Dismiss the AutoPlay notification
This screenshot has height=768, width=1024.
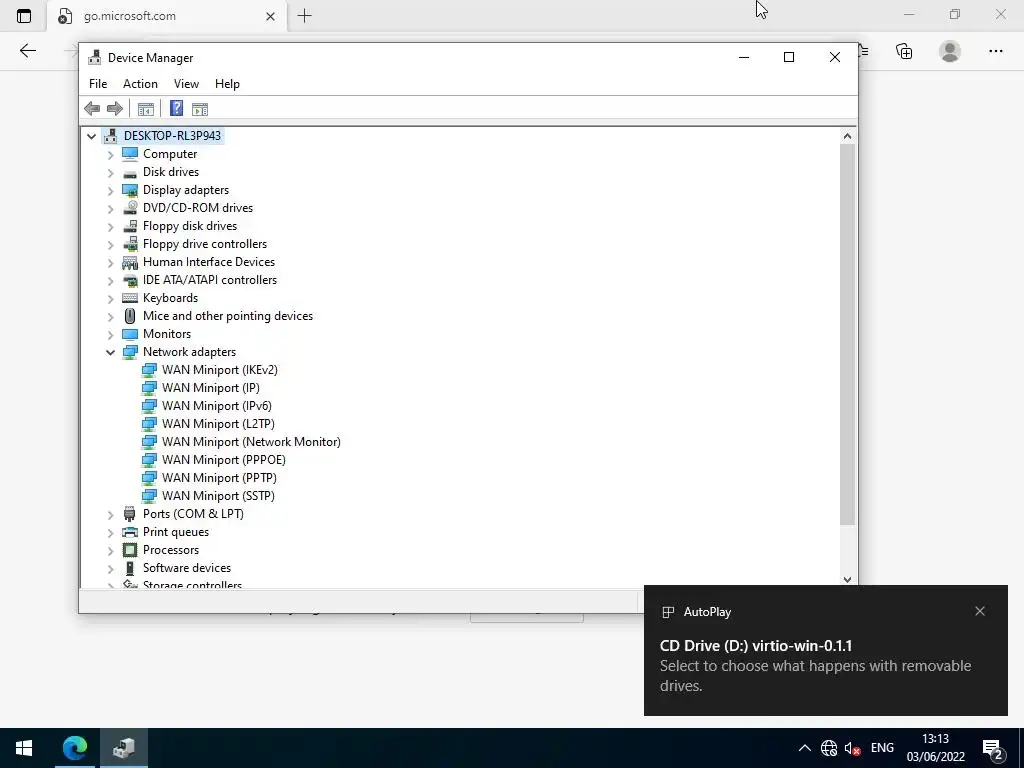pos(980,611)
